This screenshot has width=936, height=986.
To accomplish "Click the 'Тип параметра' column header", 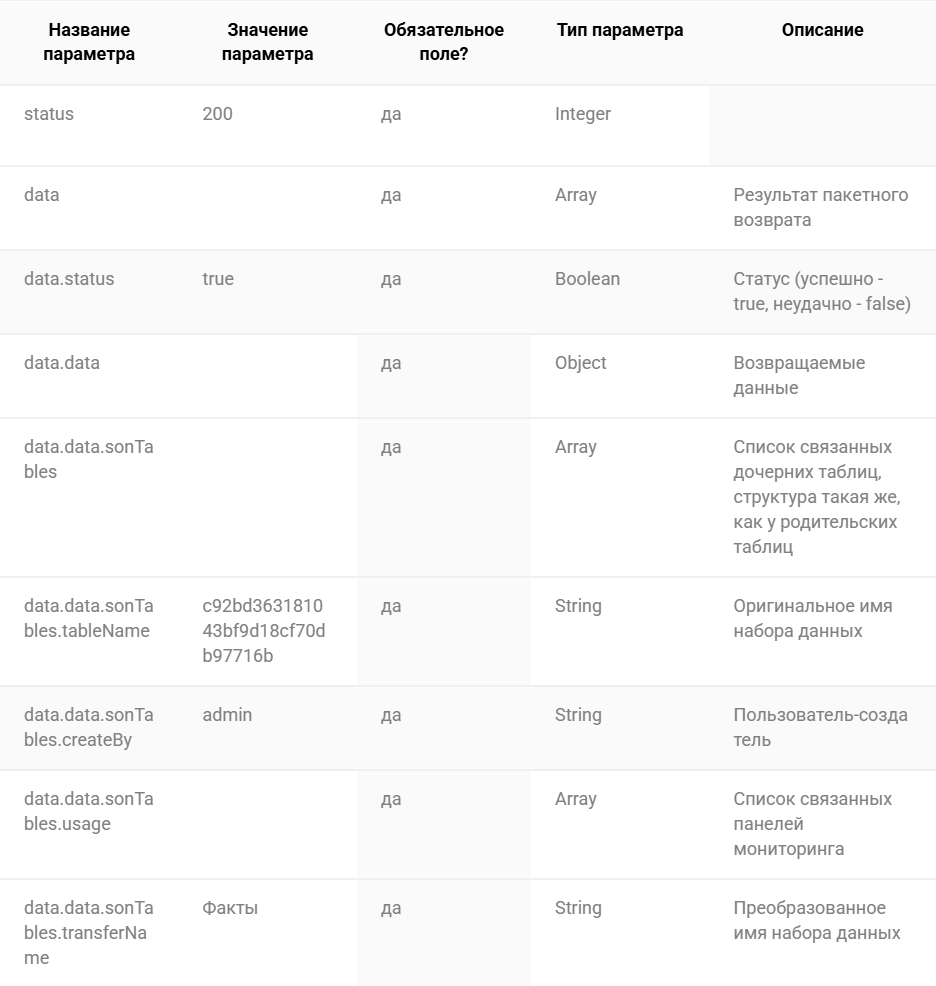I will point(620,30).
